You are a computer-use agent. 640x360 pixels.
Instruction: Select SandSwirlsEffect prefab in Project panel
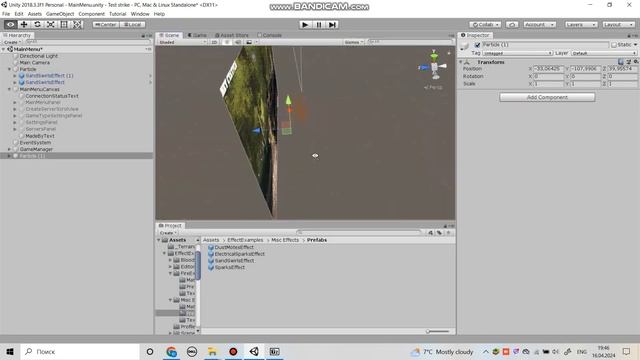[231, 260]
